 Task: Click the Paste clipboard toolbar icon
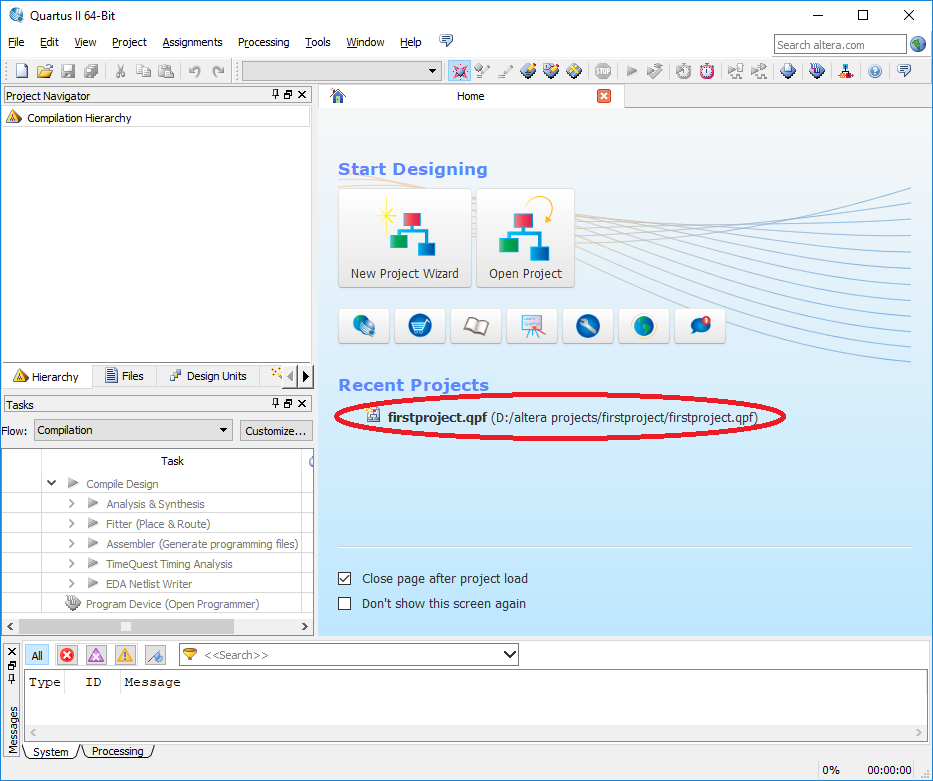tap(166, 71)
